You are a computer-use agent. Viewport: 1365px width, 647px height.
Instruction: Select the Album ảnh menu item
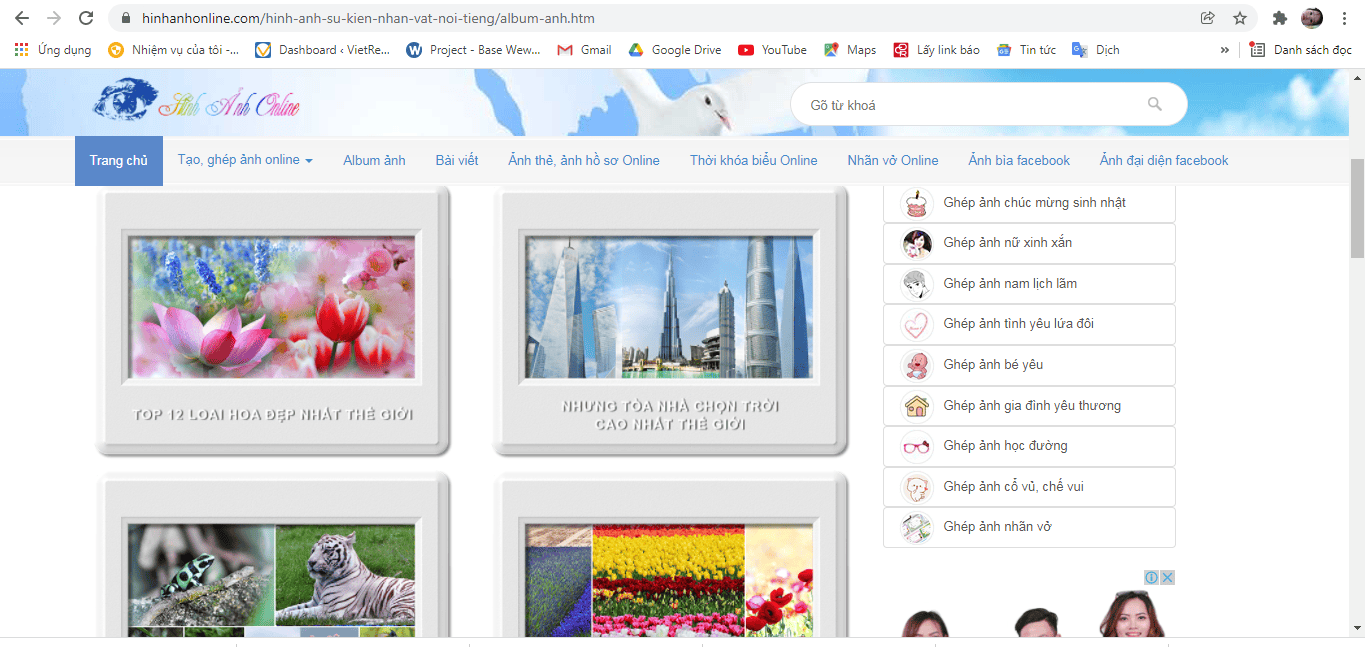(374, 160)
